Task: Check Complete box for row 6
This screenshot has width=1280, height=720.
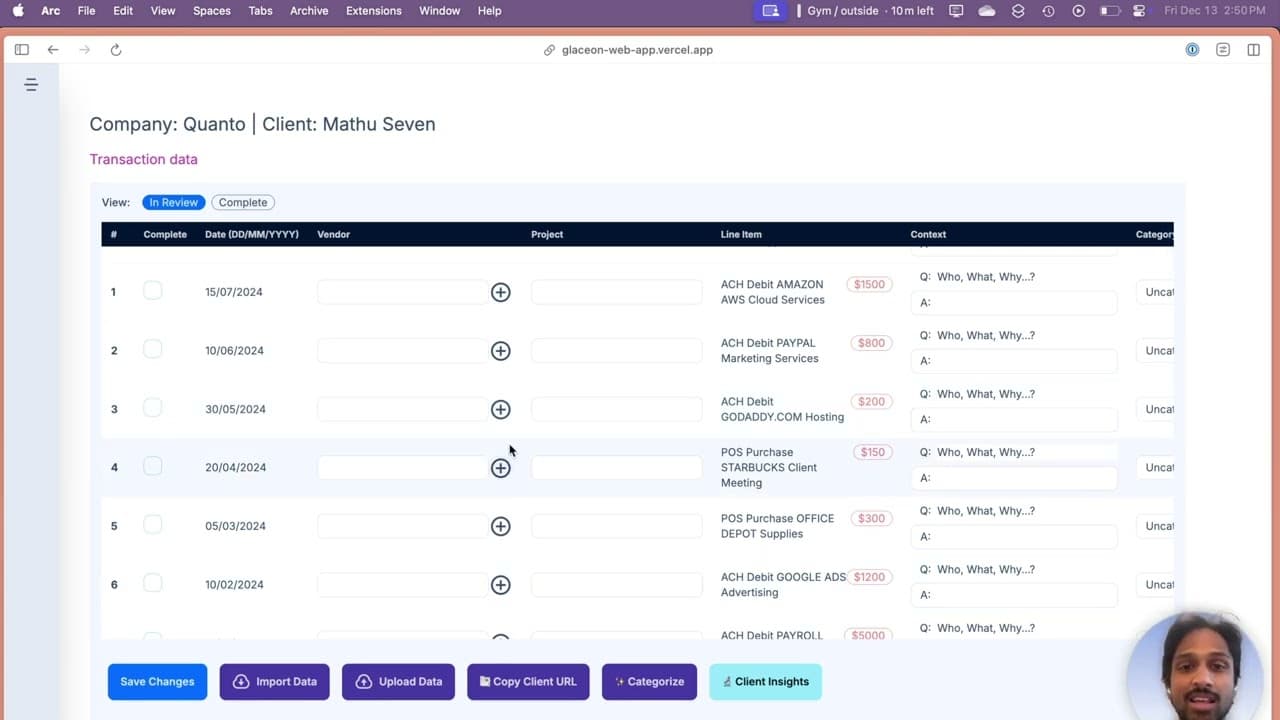Action: (152, 583)
